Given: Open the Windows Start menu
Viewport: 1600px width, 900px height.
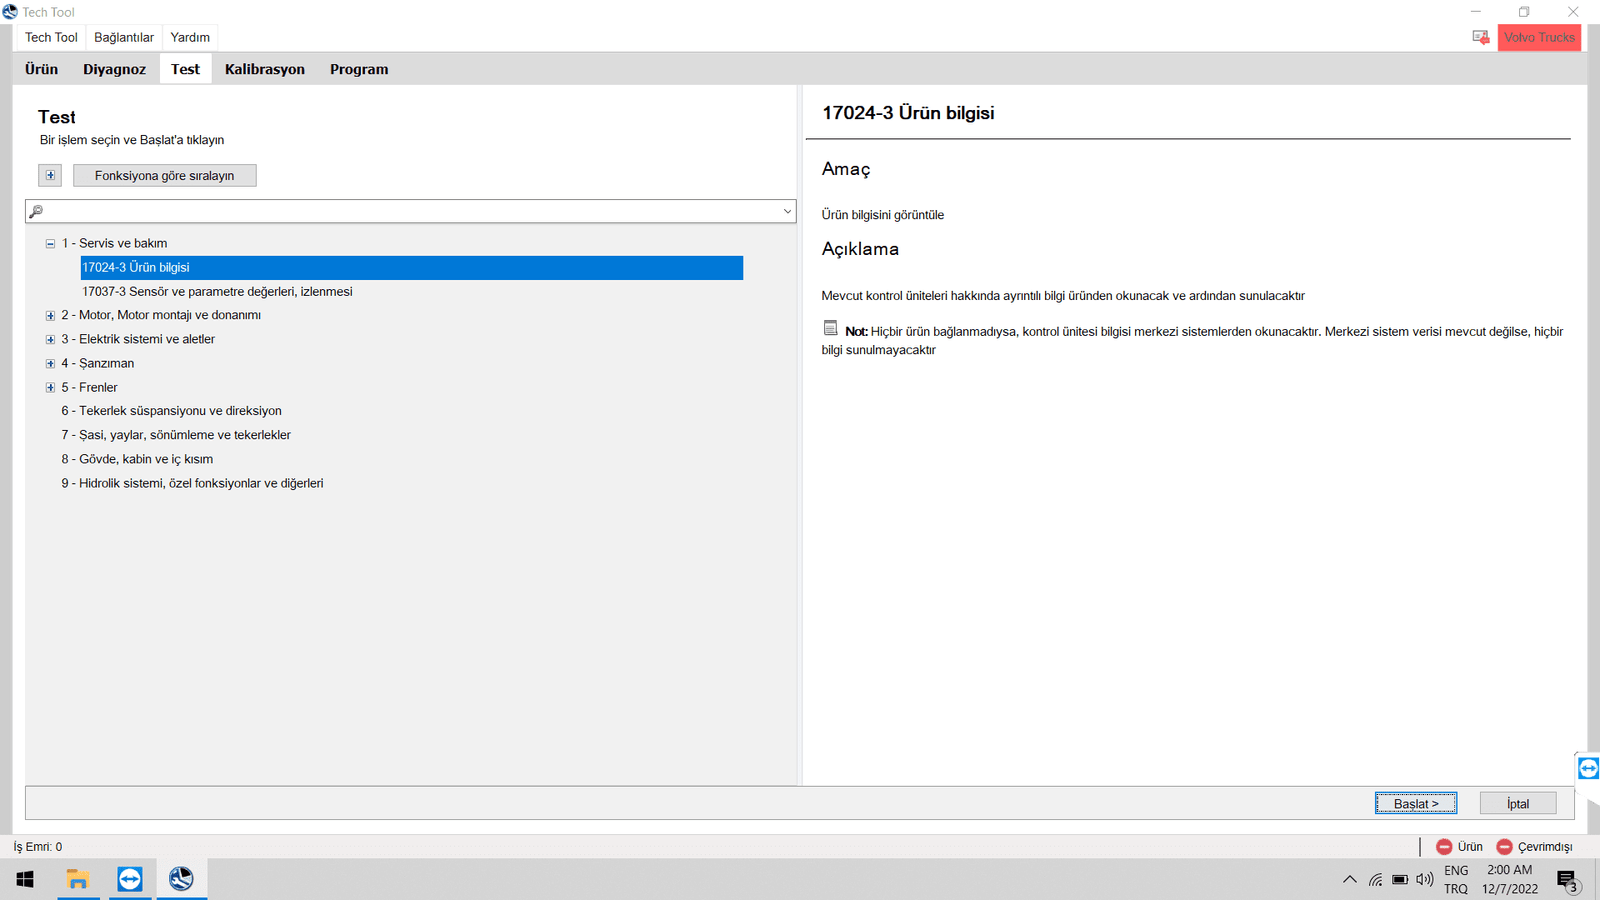Looking at the screenshot, I should pos(25,879).
